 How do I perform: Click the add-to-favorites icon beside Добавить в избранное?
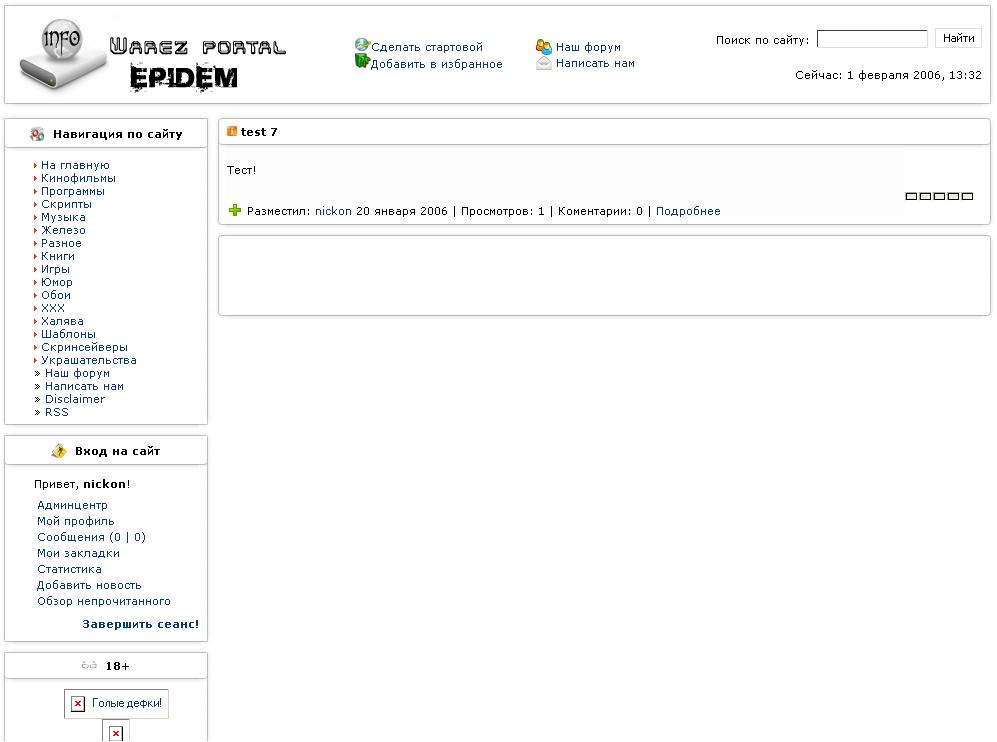click(362, 62)
